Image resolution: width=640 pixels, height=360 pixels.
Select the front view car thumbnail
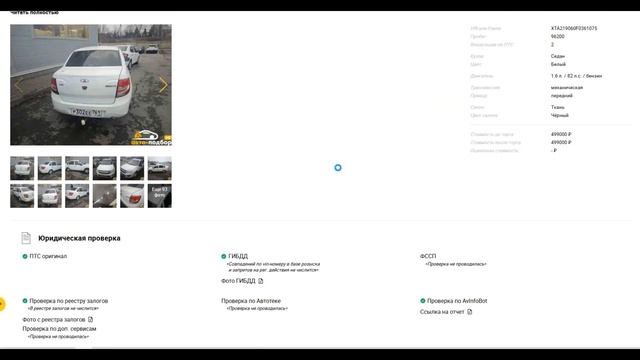[104, 168]
